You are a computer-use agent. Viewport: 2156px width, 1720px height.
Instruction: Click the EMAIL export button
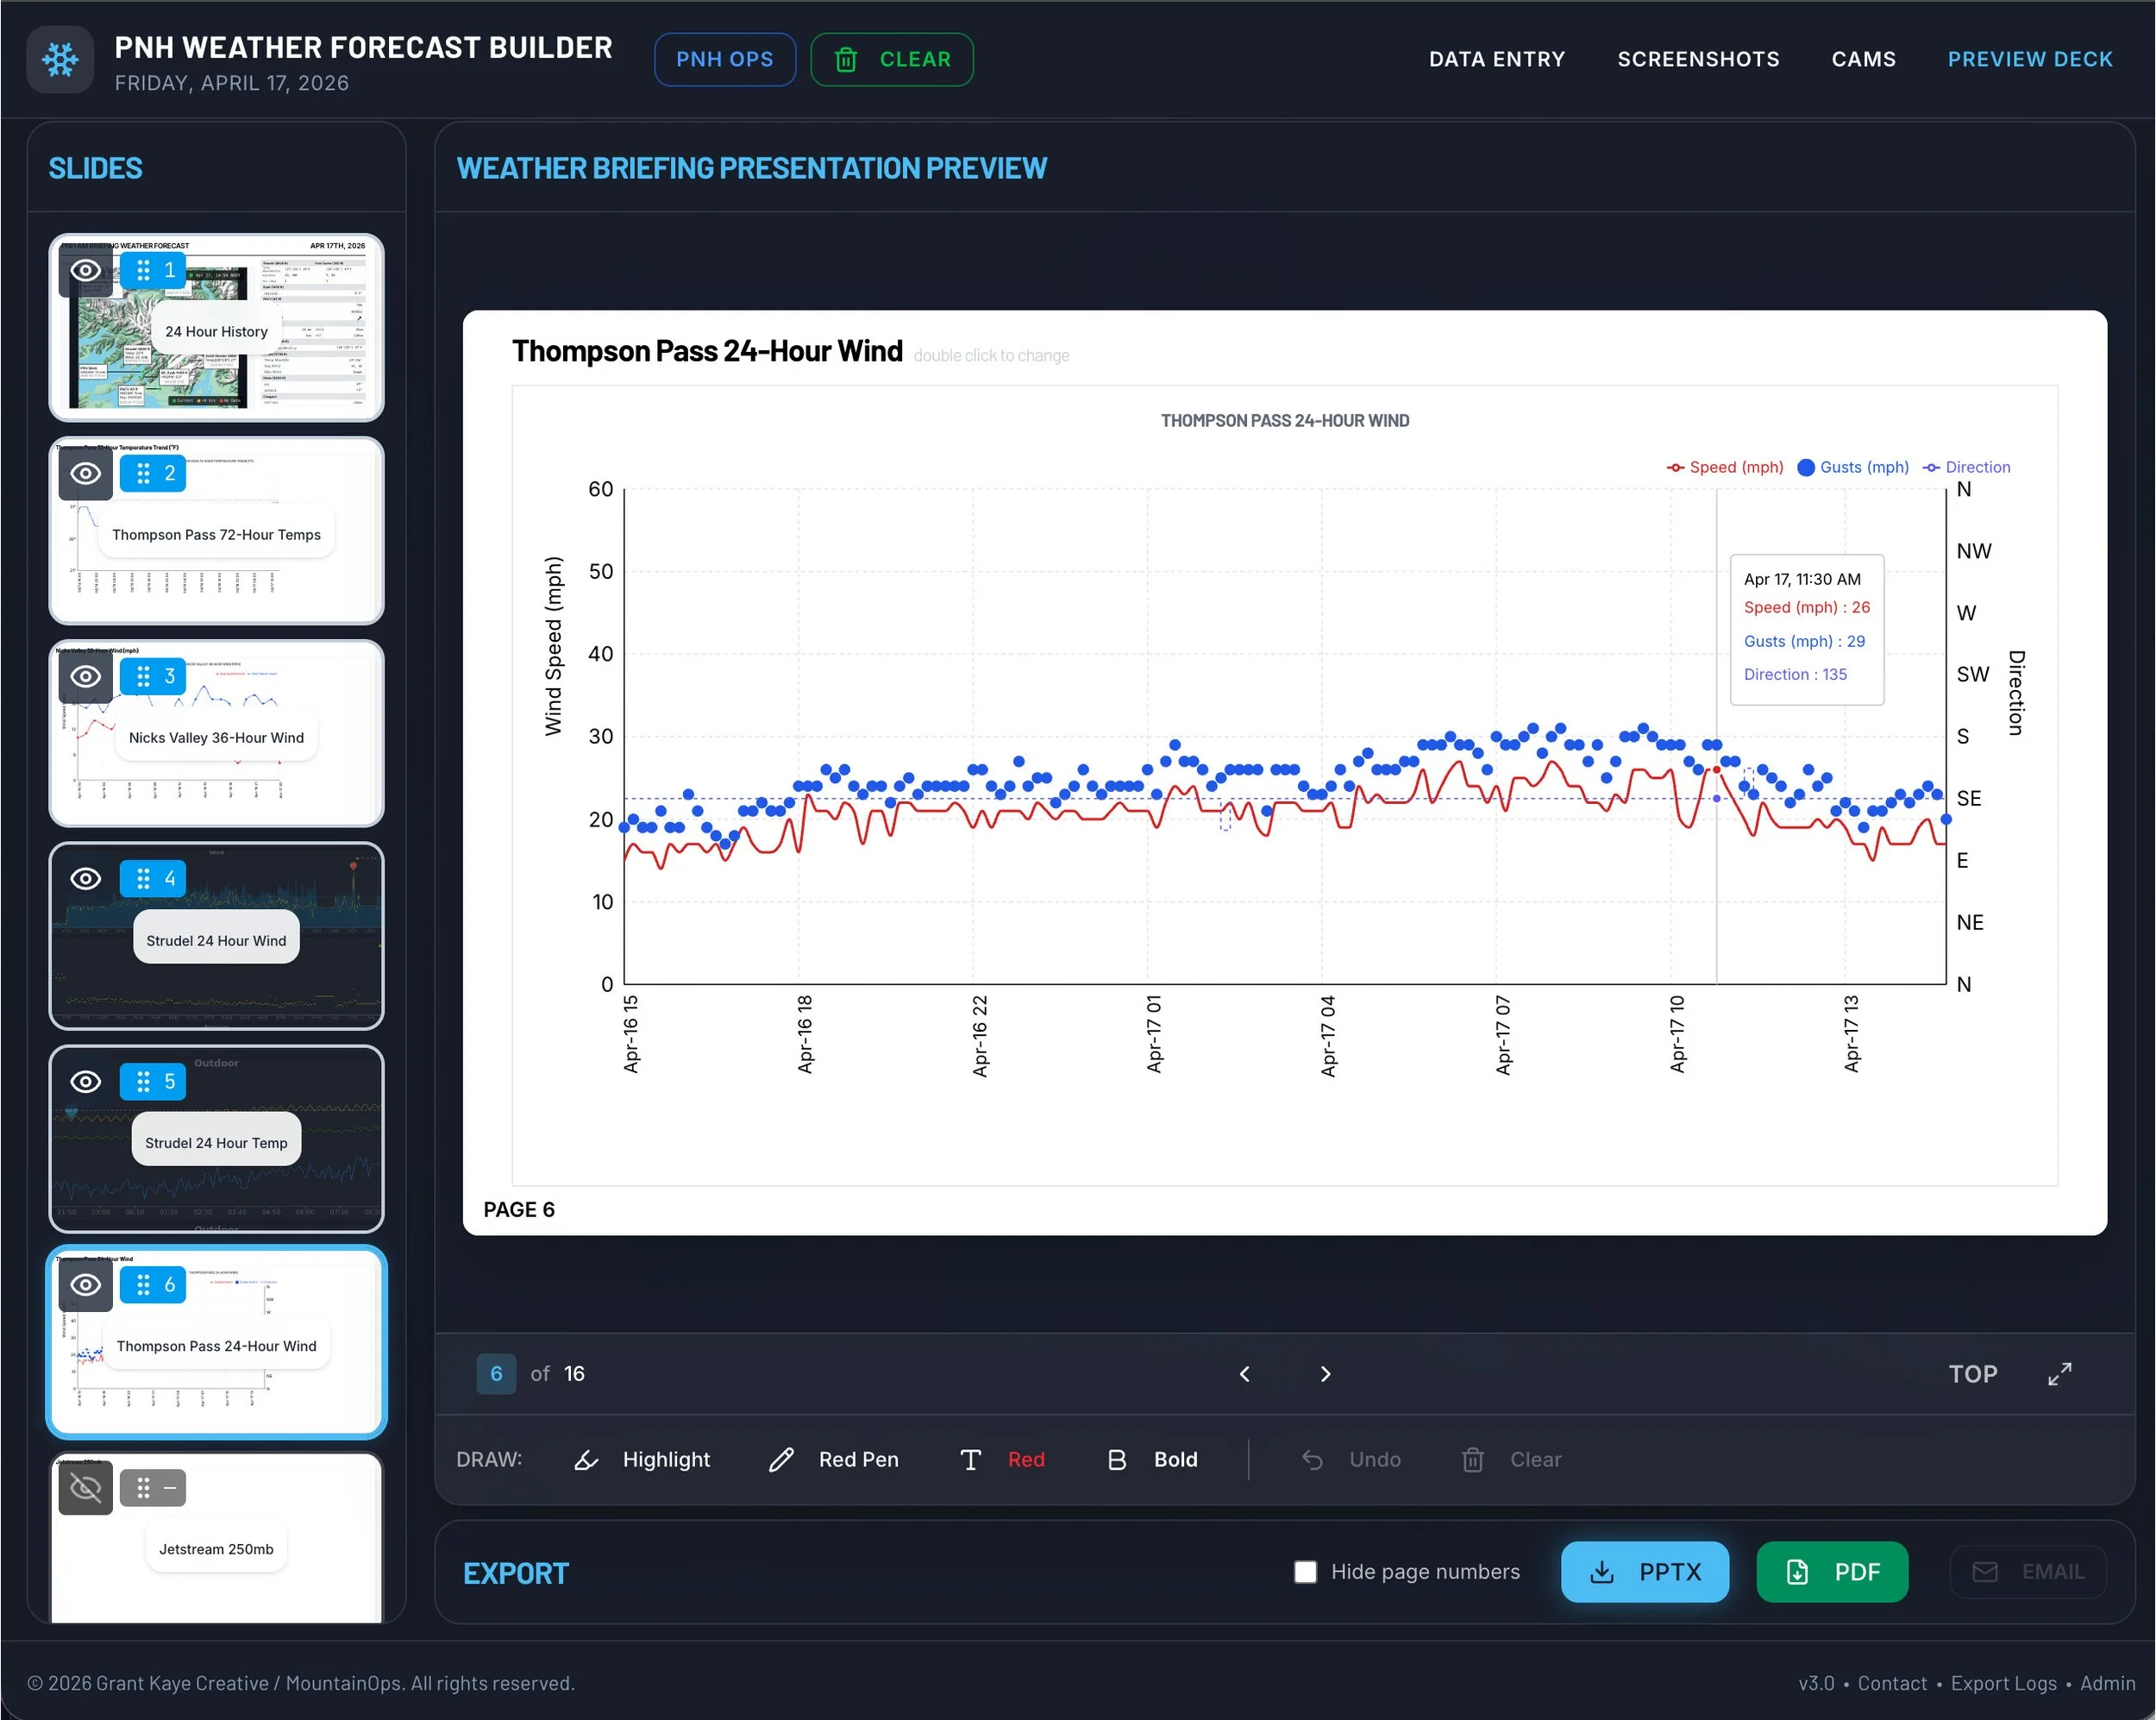click(x=2028, y=1573)
